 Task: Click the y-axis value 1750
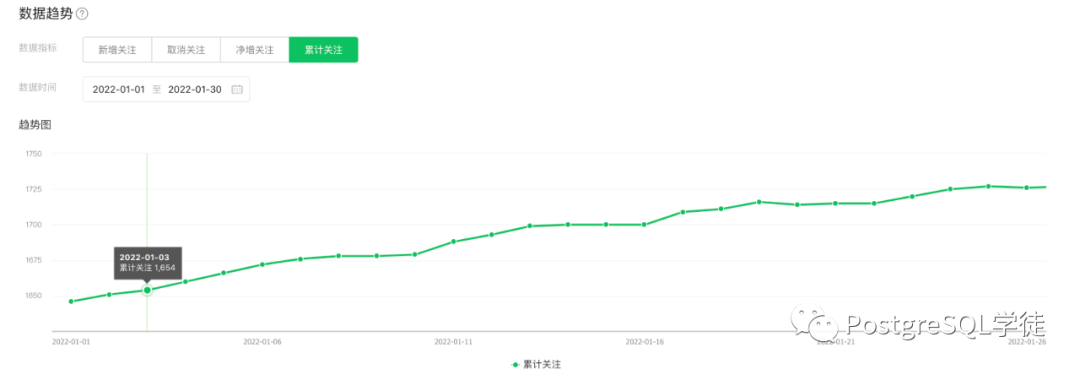tap(34, 154)
